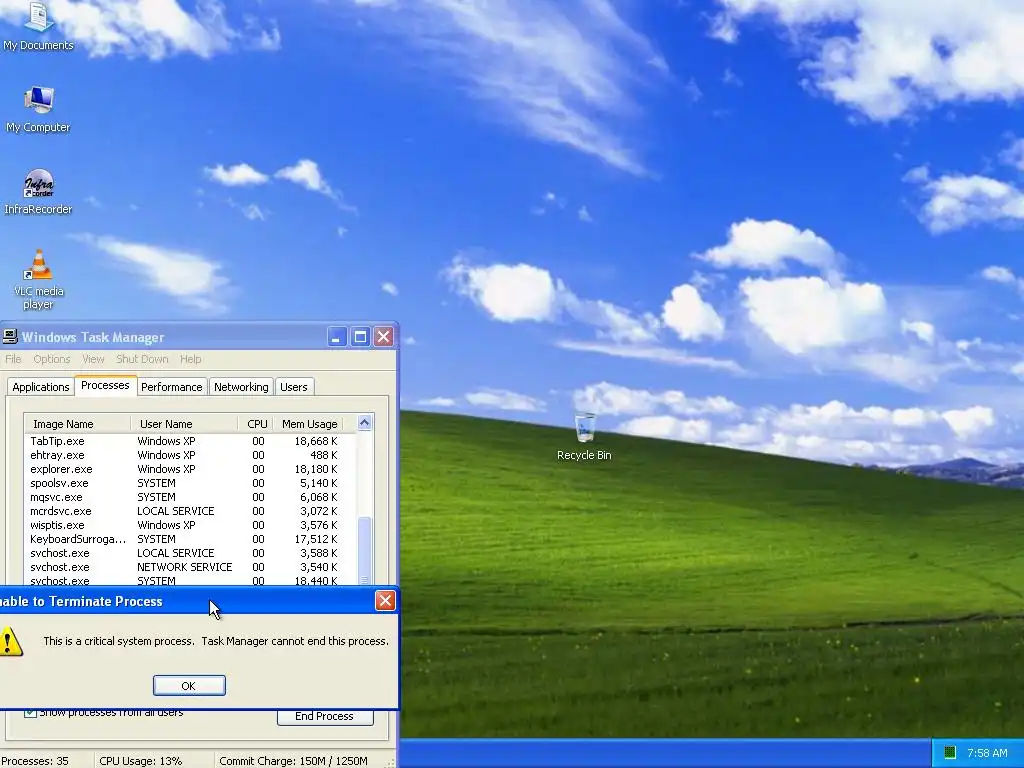Select the mqsvc.exe process row

coord(190,497)
